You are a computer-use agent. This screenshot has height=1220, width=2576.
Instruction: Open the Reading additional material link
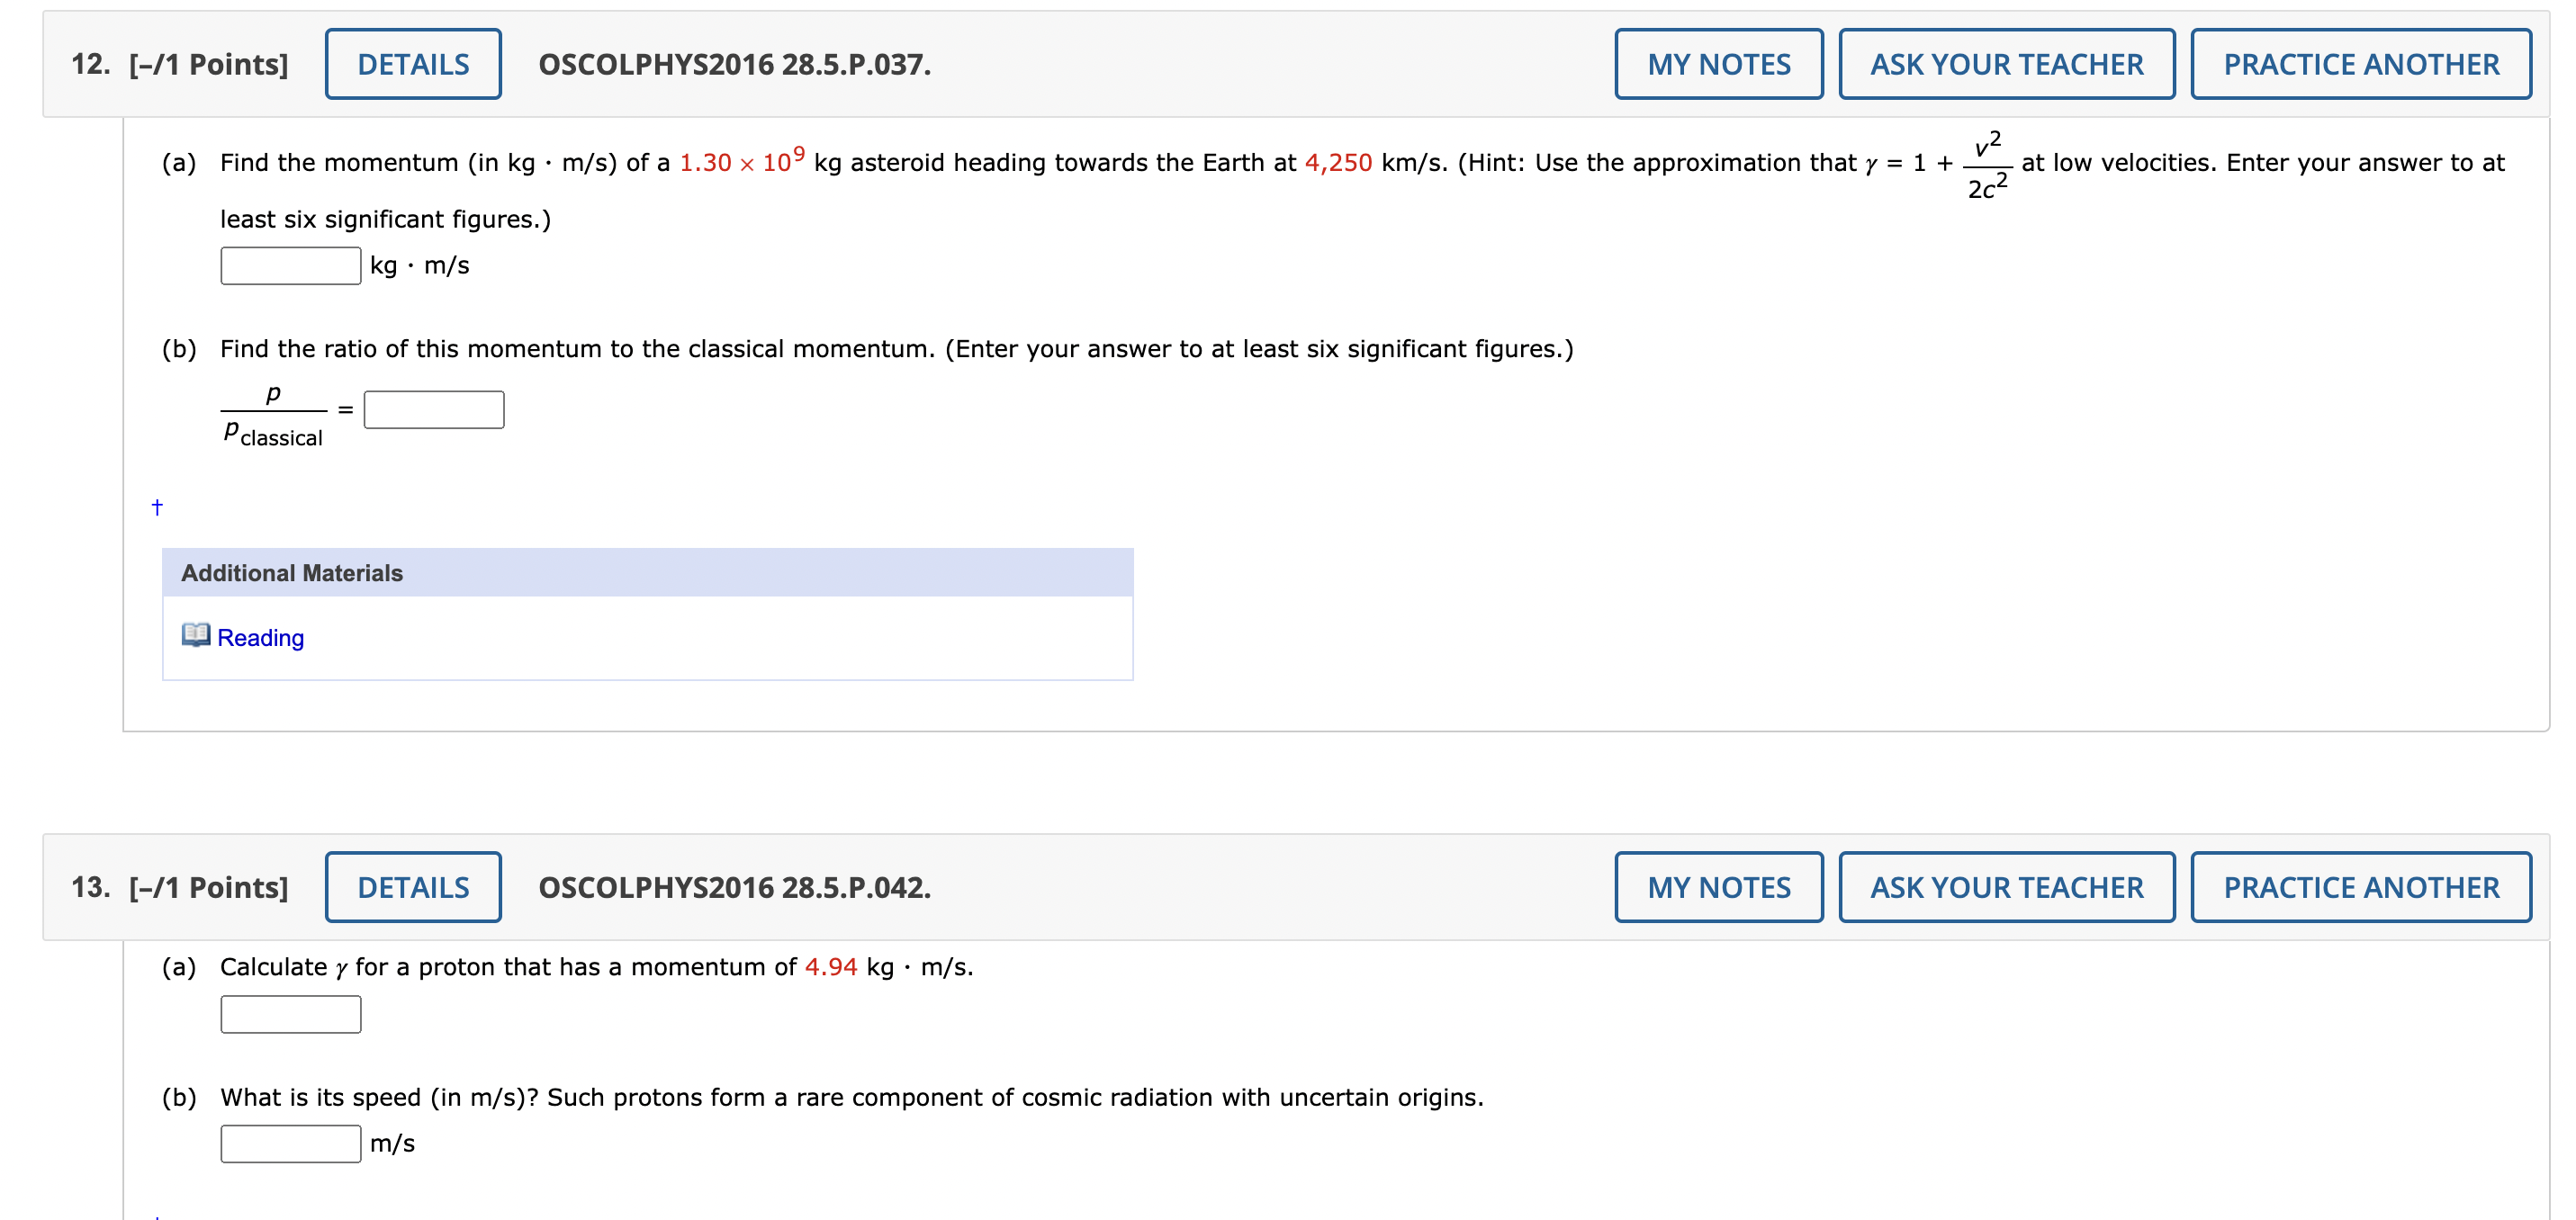[x=262, y=637]
